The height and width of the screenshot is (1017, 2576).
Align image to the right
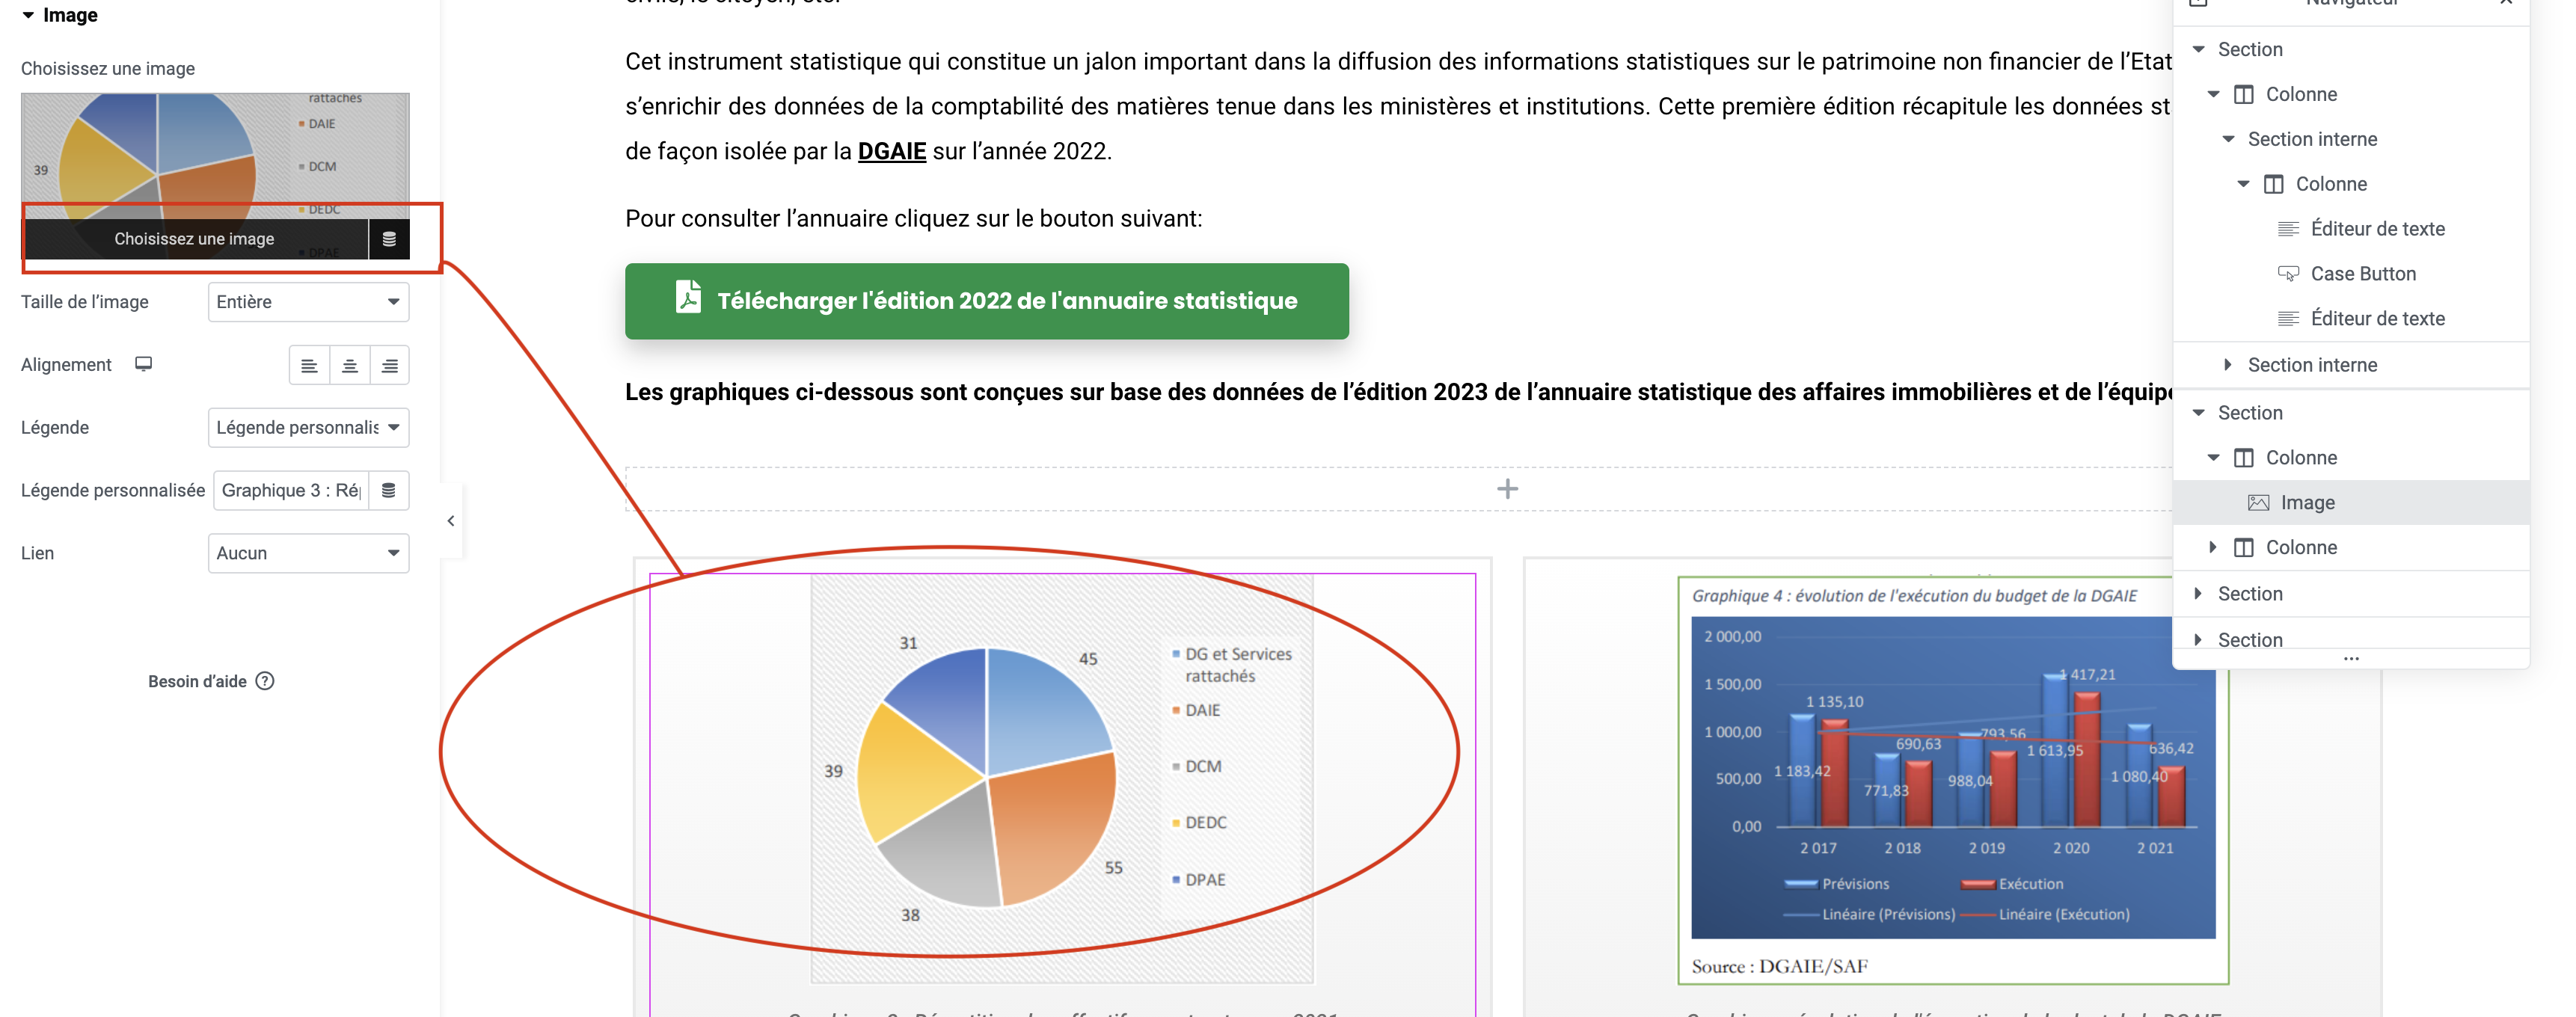389,366
